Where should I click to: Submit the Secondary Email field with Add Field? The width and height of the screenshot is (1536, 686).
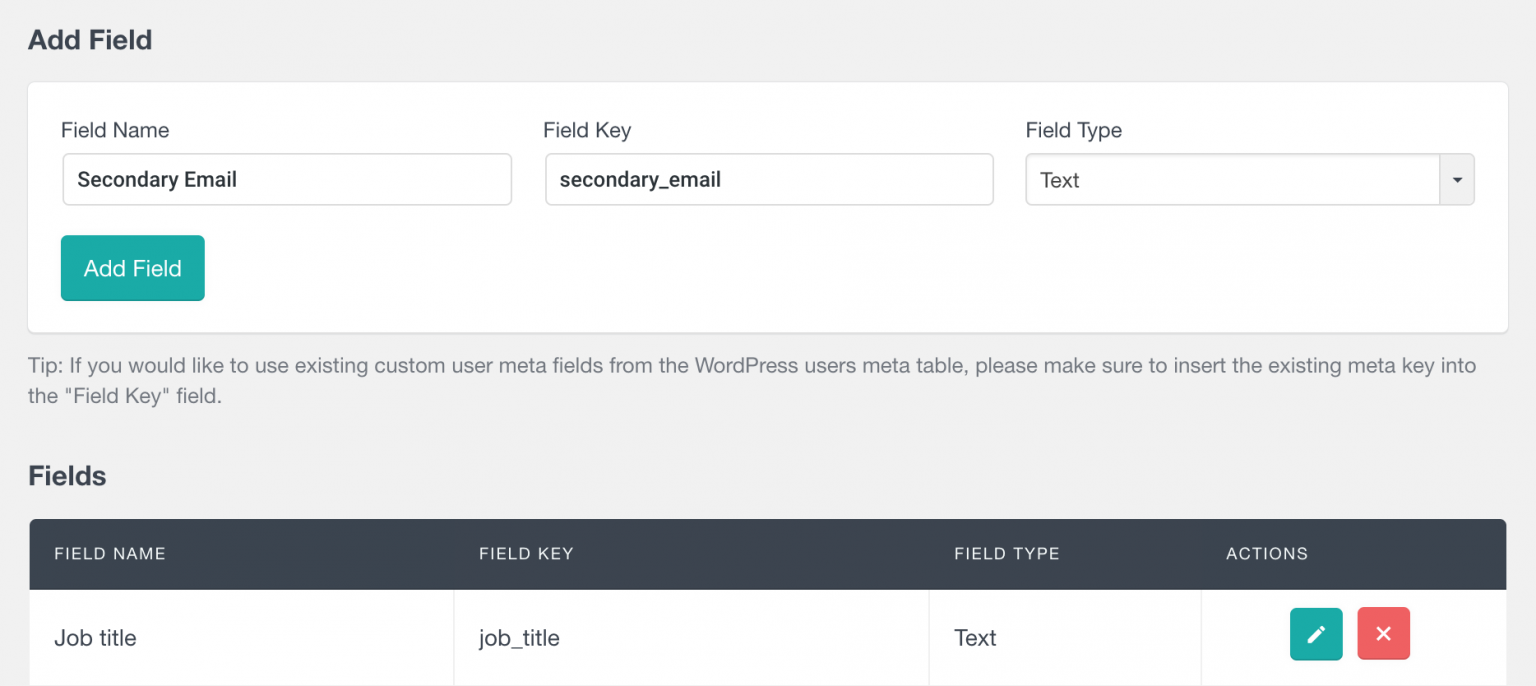[x=132, y=268]
